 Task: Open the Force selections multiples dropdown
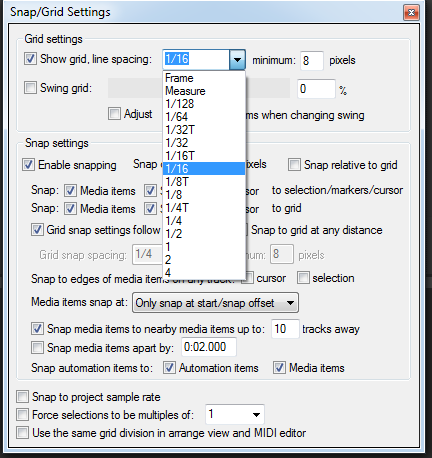point(235,414)
